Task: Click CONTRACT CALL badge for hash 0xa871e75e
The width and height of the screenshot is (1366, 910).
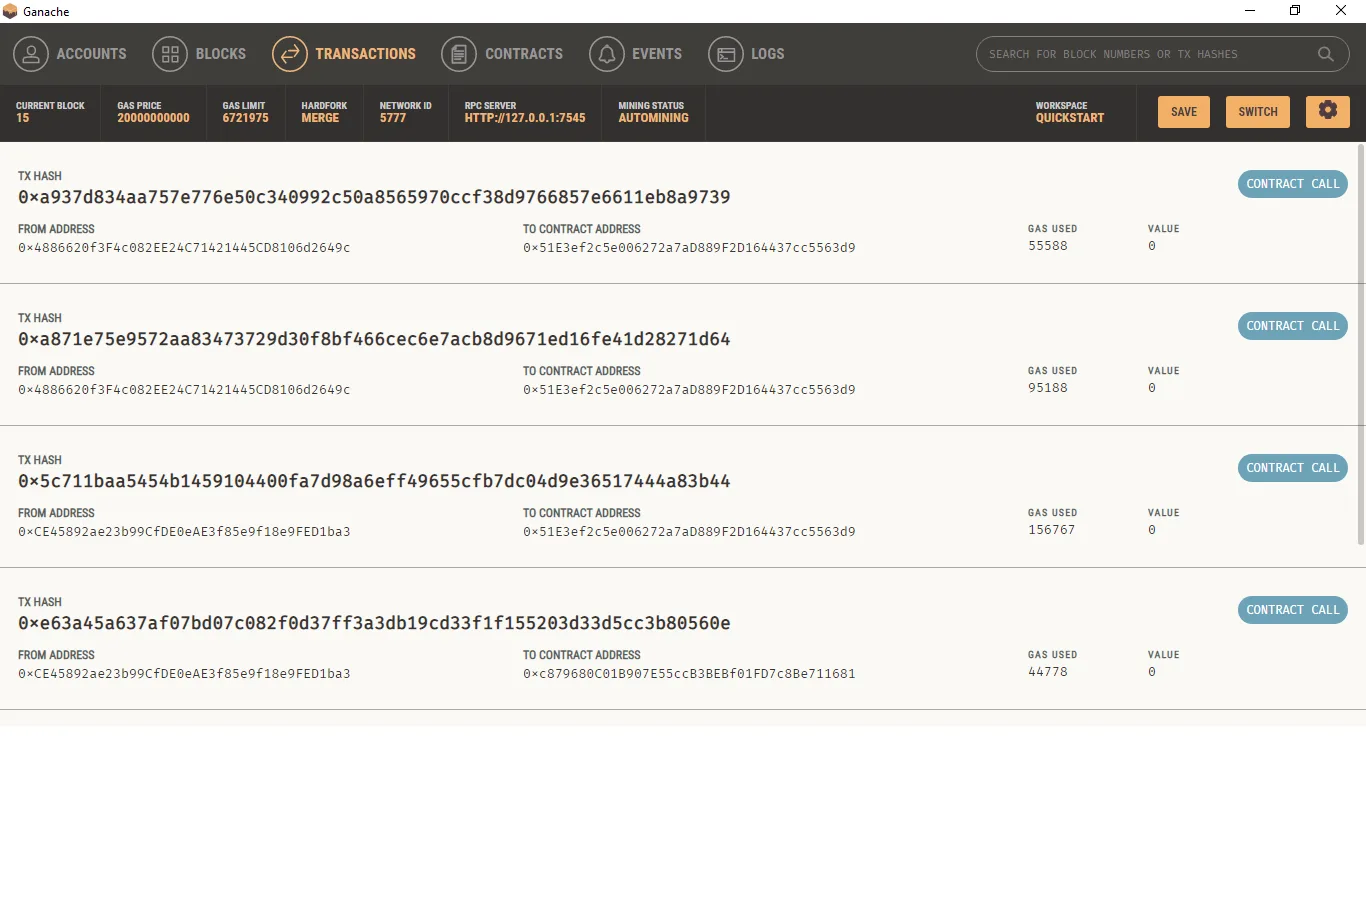Action: [1293, 326]
